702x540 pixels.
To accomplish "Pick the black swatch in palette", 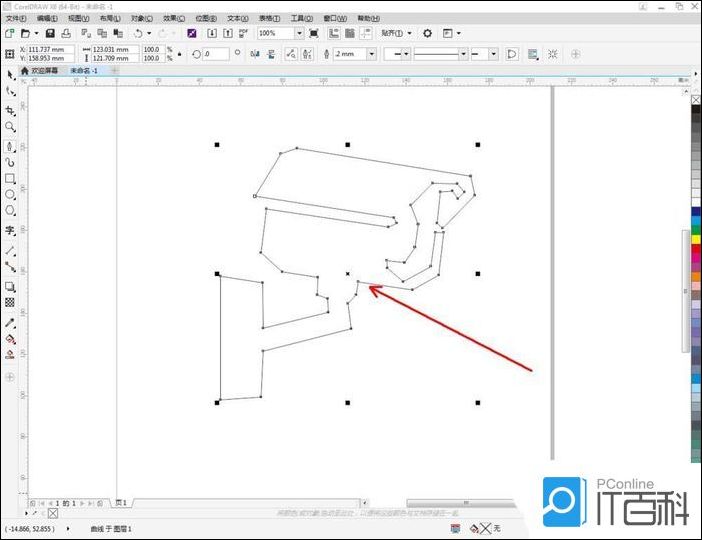I will 696,109.
